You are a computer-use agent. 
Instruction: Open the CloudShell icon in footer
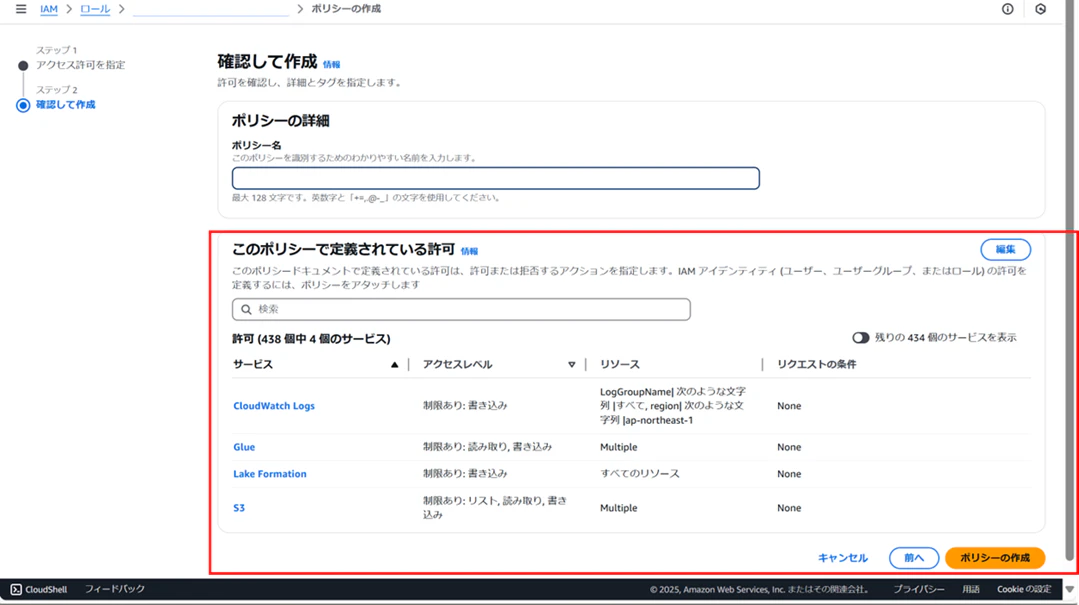click(x=17, y=589)
